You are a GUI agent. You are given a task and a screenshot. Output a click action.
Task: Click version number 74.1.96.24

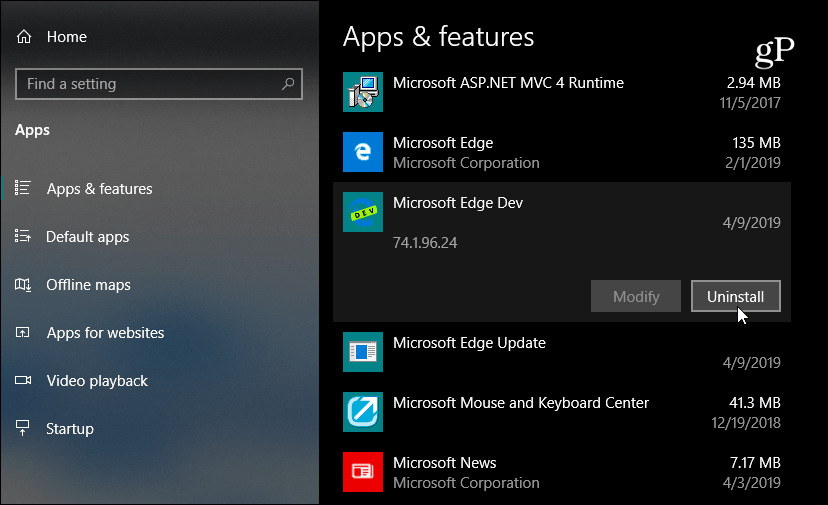425,242
